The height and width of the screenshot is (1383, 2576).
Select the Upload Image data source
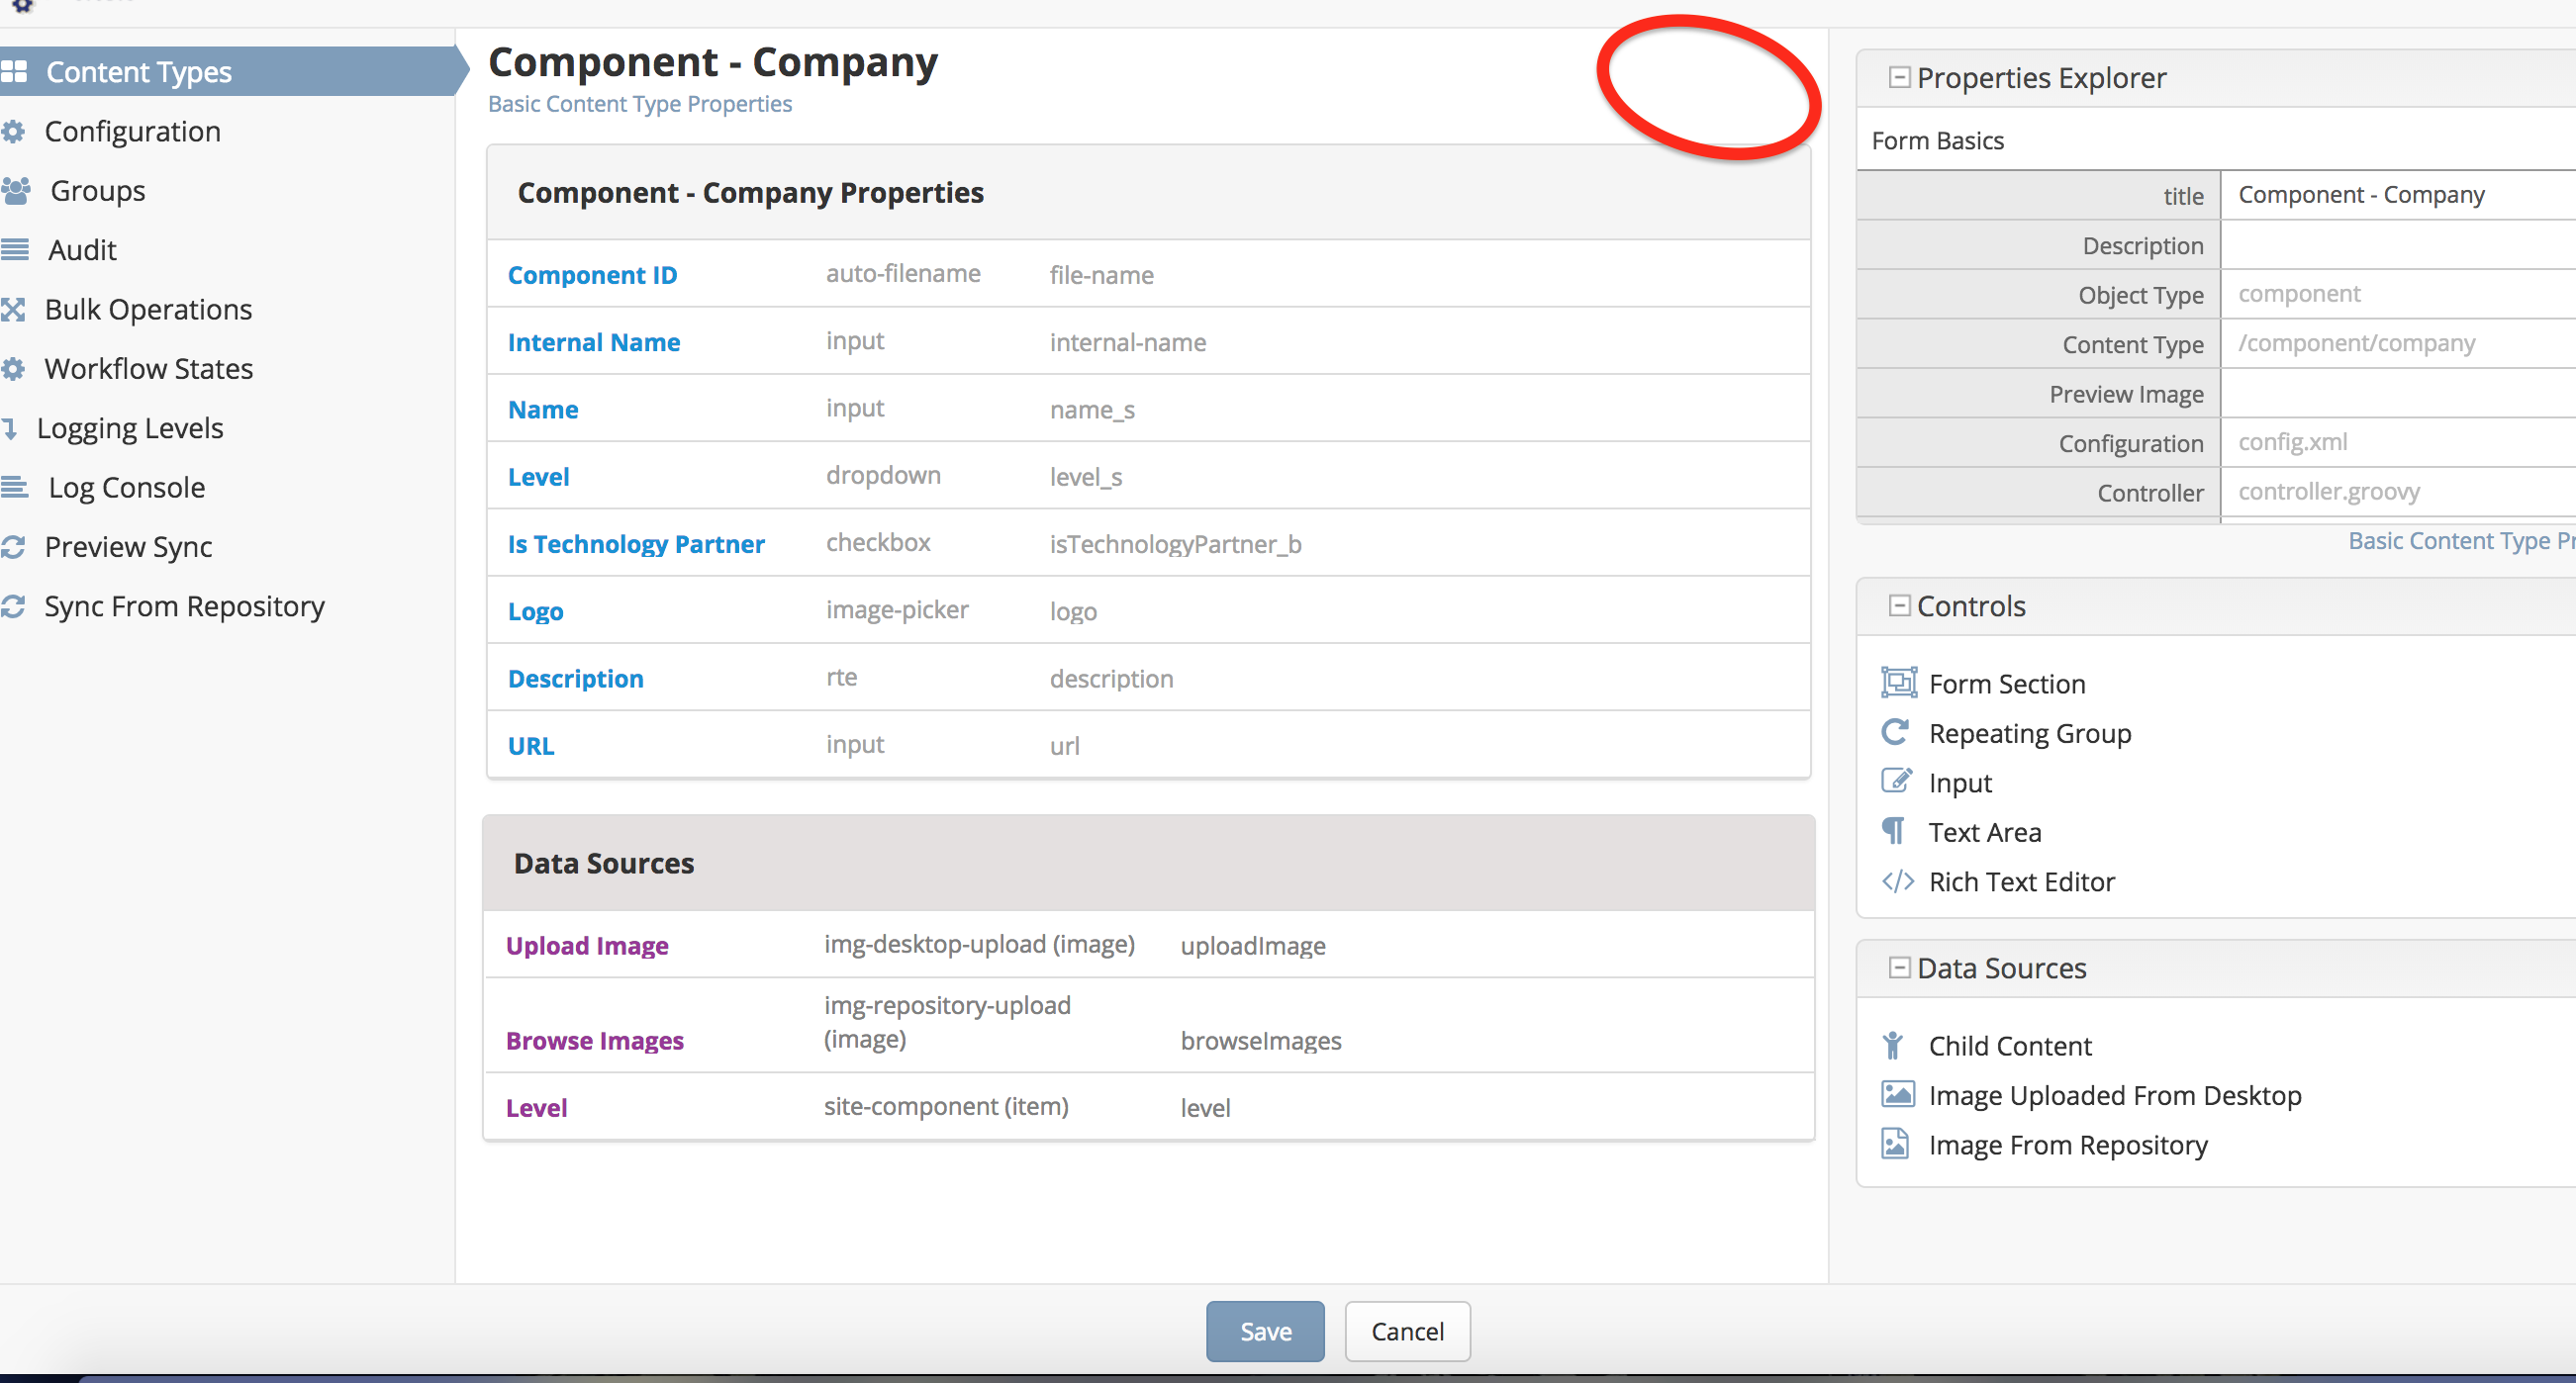point(1148,944)
